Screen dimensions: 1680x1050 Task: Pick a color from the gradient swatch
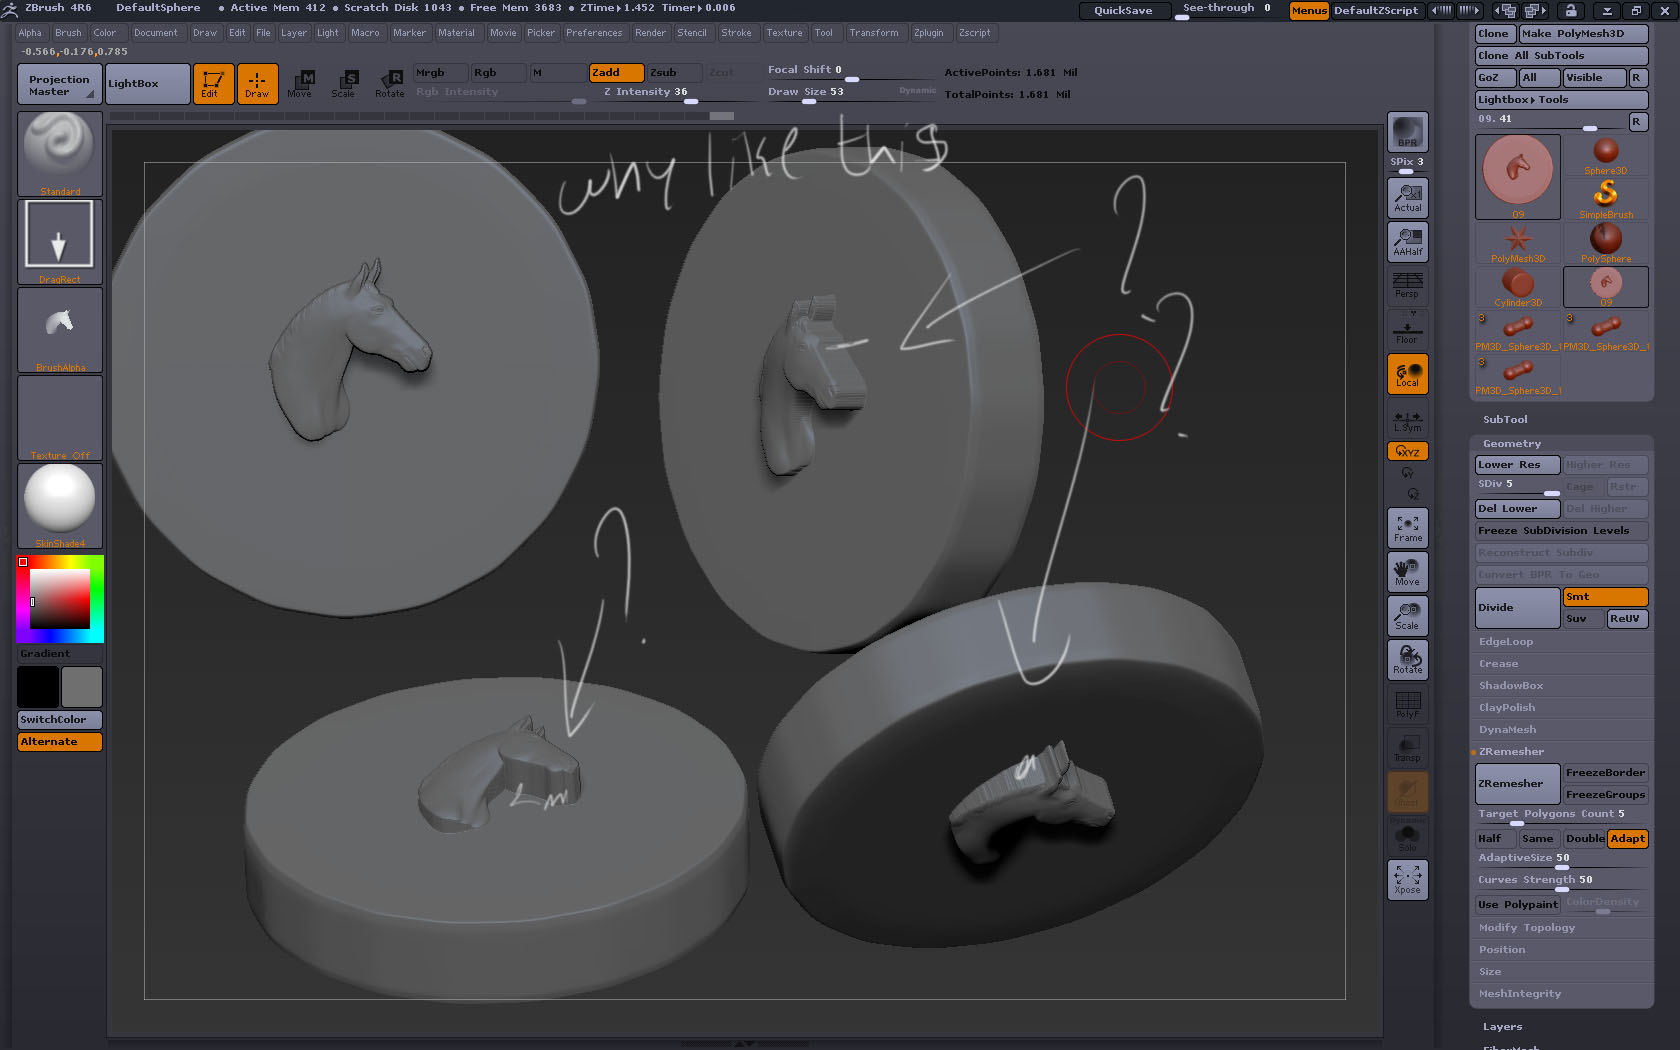[59, 600]
